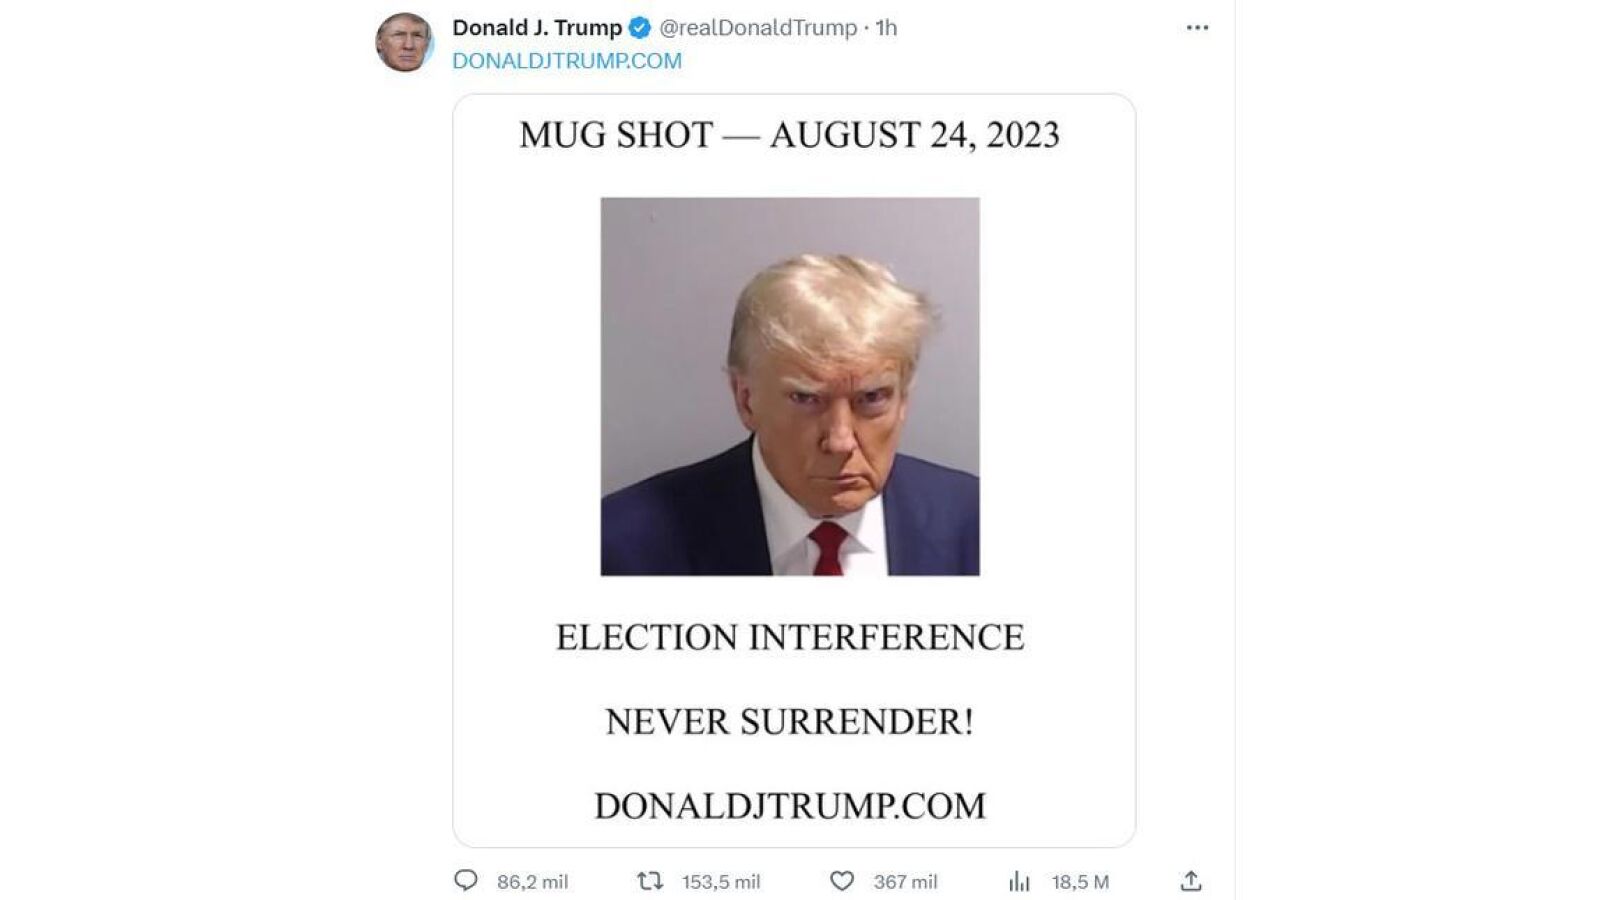Like the post with the heart icon
The width and height of the screenshot is (1600, 900).
(842, 881)
